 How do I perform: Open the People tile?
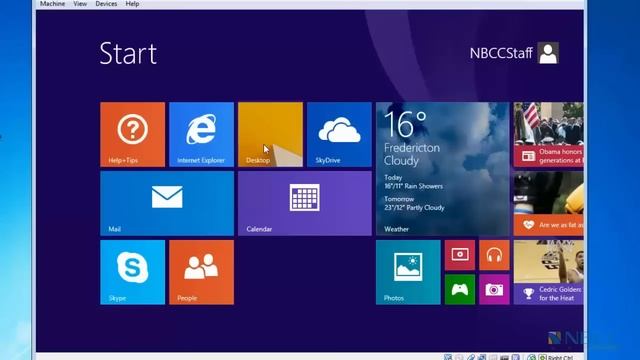point(201,272)
